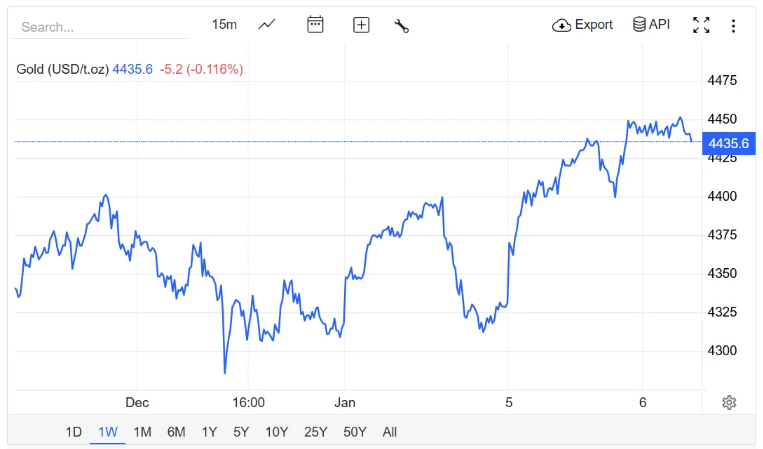Open the three-dot more options menu

click(x=733, y=25)
